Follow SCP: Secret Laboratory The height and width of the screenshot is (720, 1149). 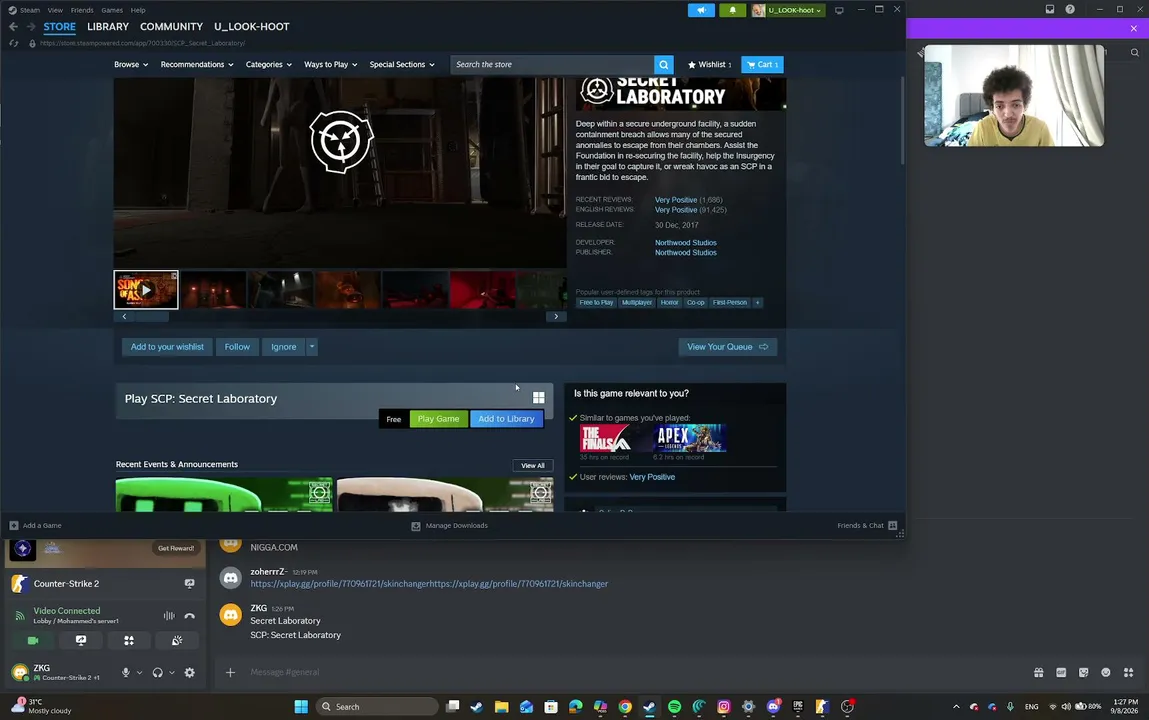click(x=237, y=347)
